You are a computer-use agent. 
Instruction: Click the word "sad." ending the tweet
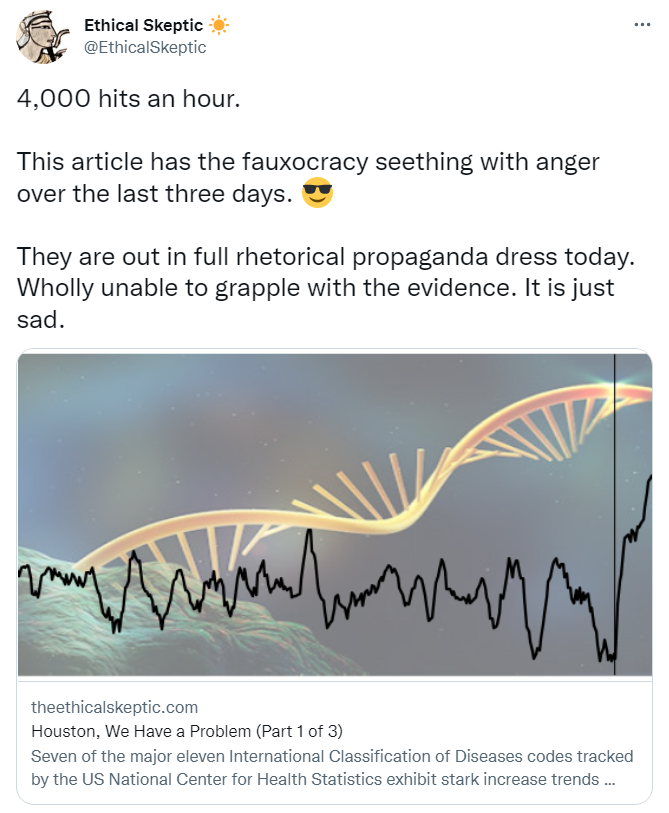[x=41, y=321]
